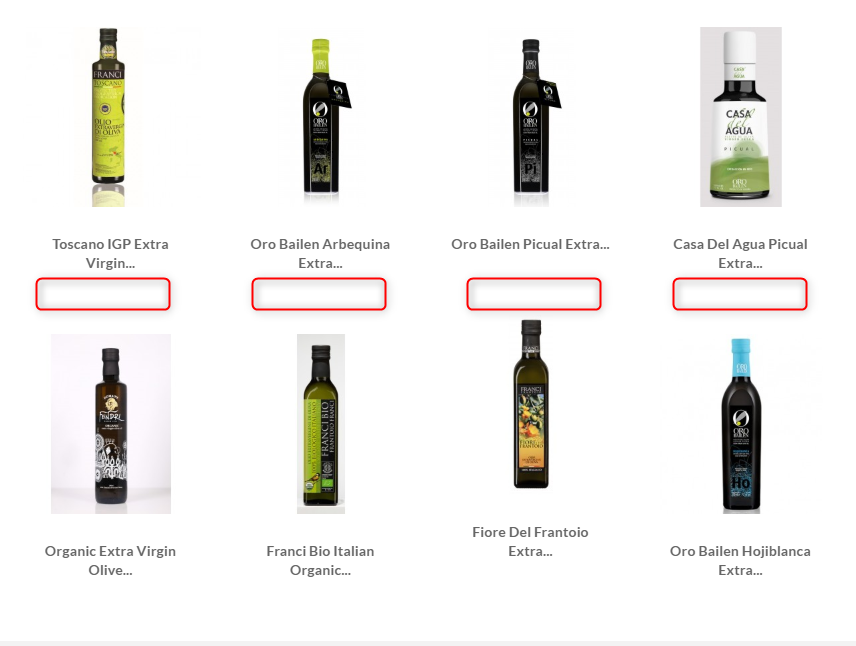Click the "Organic Extra Virgin Olive..." product title
Viewport: 856px width, 646px height.
coord(110,560)
